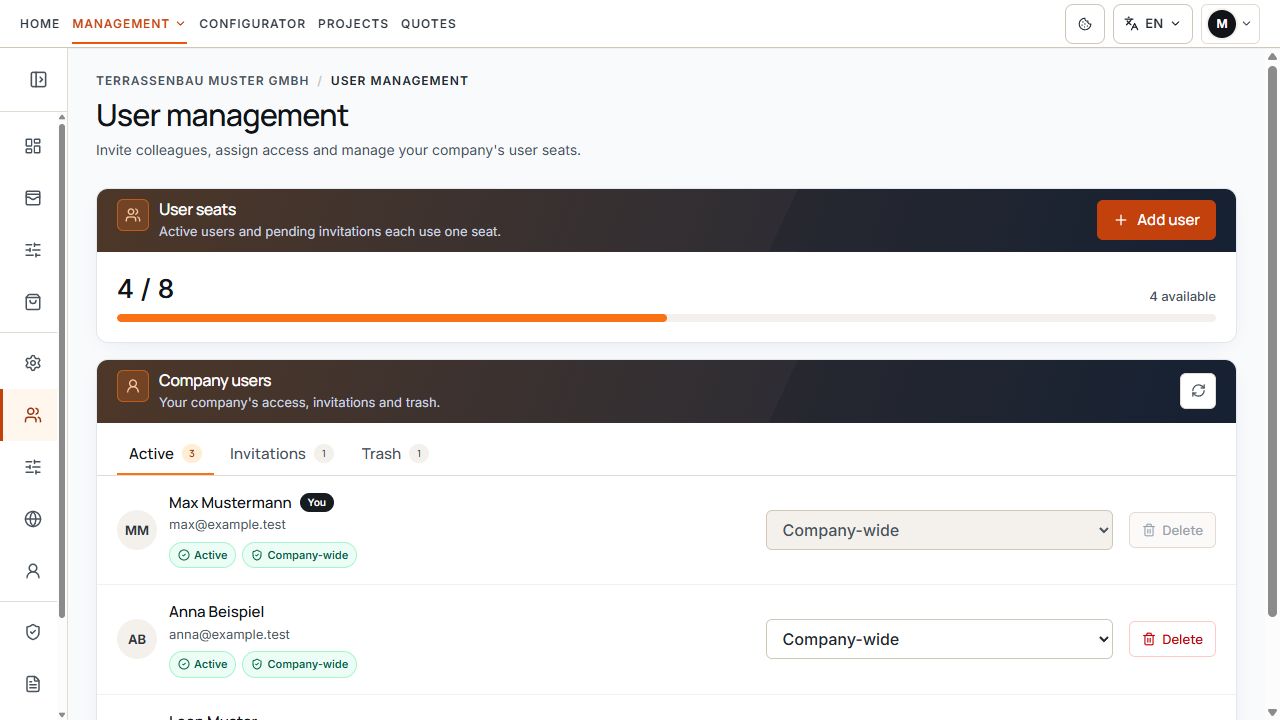Click the main page vertical scrollbar
Screen dimensions: 1280x720
click(1273, 340)
